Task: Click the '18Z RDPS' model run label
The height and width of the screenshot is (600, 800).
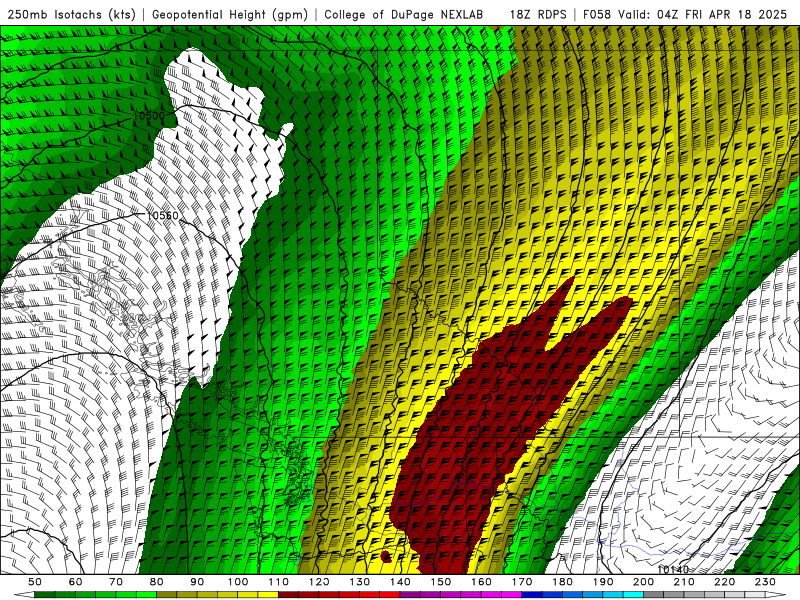Action: coord(538,15)
